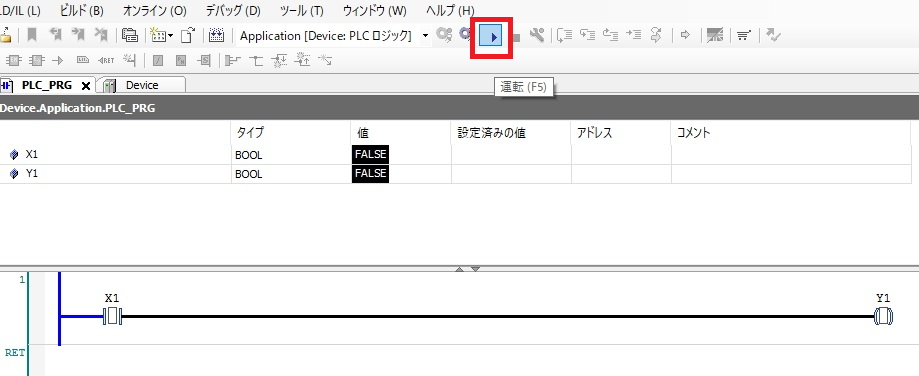The image size is (919, 376).
Task: Click the X1 contact in the ladder rung
Action: click(x=112, y=317)
